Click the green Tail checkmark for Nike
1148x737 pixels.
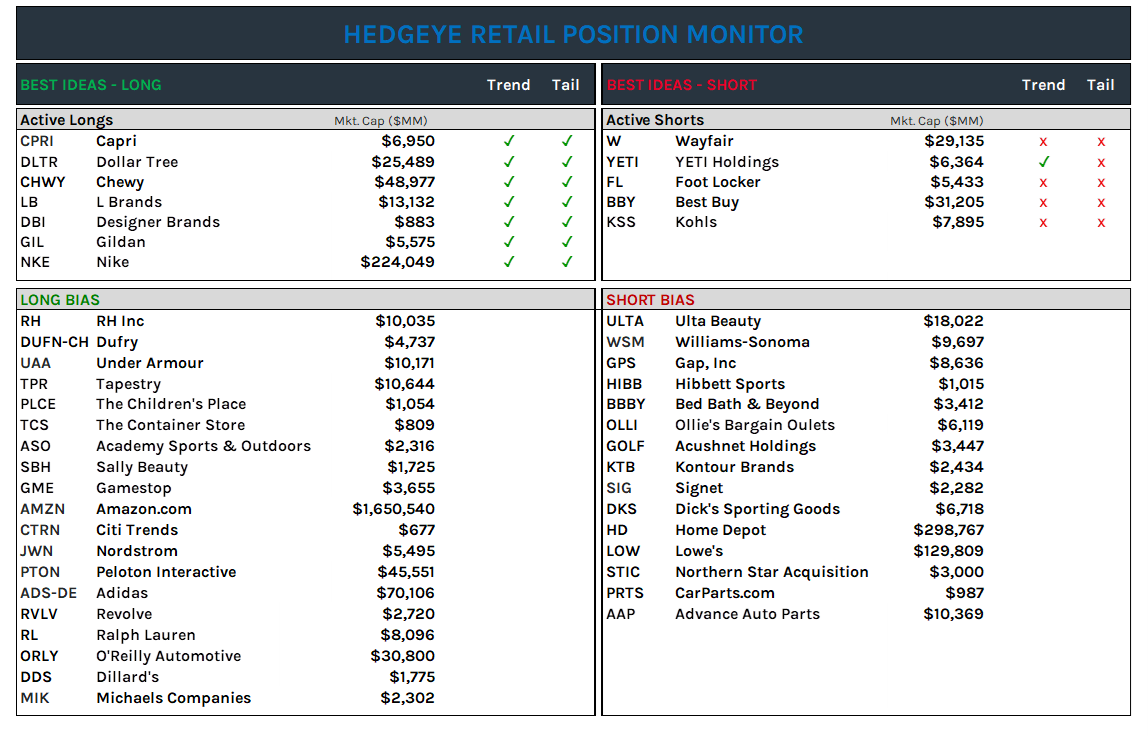[x=567, y=261]
